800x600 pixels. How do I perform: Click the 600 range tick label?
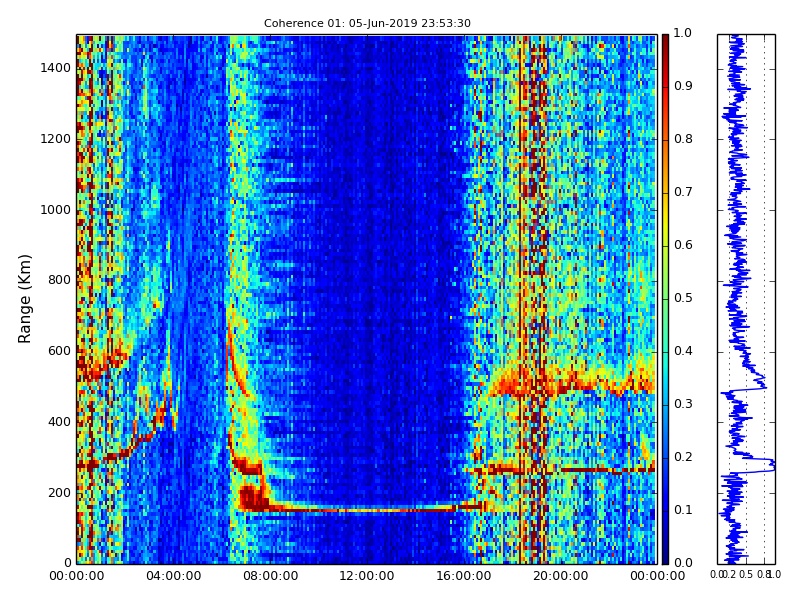[59, 351]
